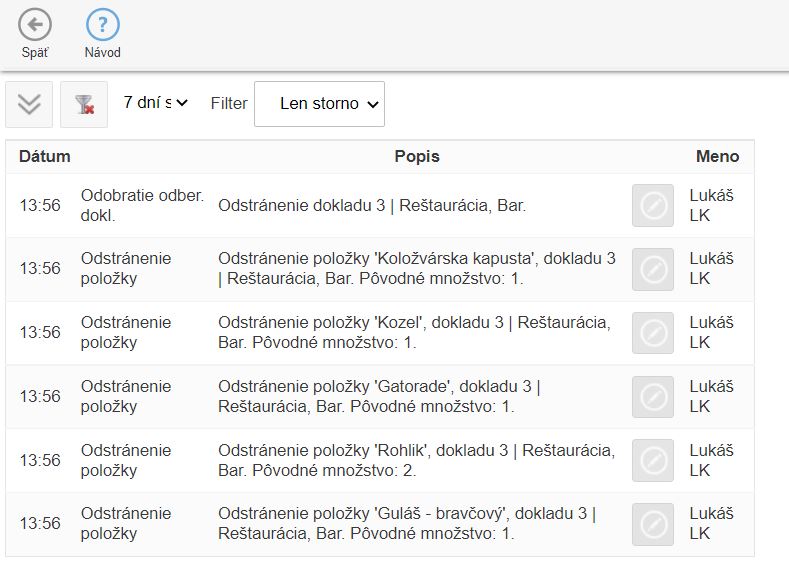Click edit icon for 'Guláš - bravčový' row
The image size is (789, 573).
(653, 524)
